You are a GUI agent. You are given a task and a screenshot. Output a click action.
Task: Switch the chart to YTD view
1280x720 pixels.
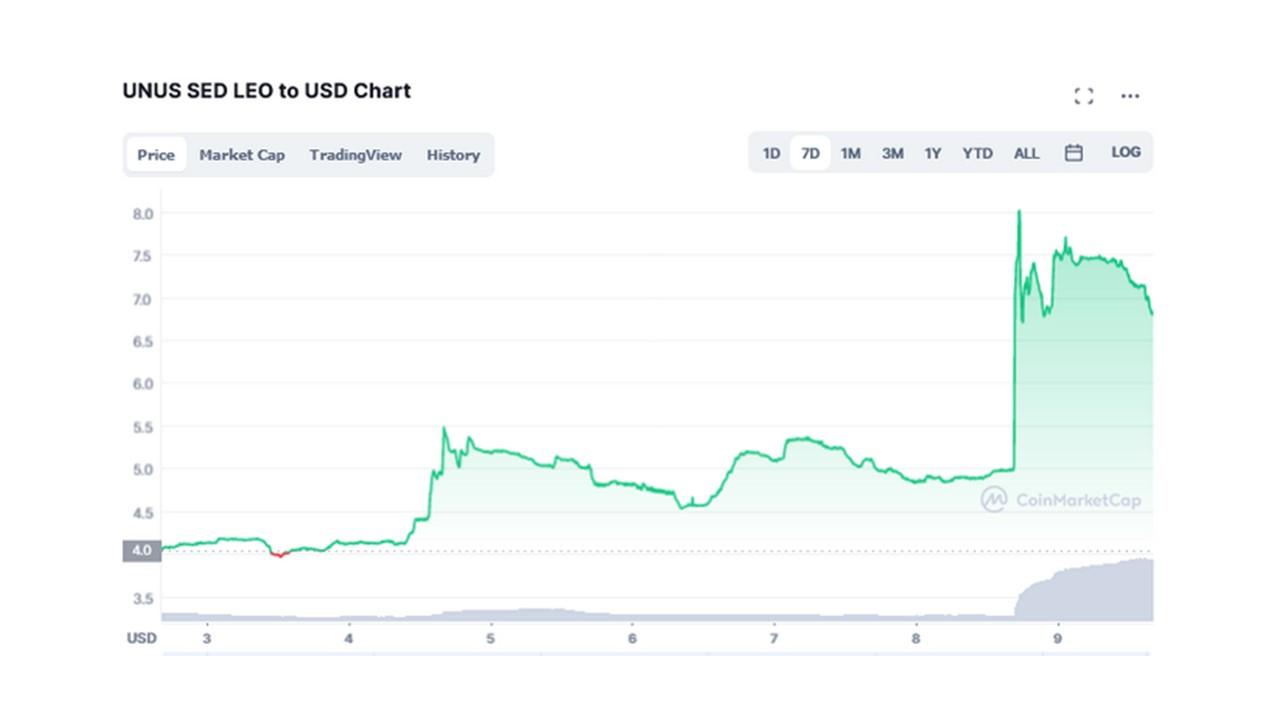978,153
